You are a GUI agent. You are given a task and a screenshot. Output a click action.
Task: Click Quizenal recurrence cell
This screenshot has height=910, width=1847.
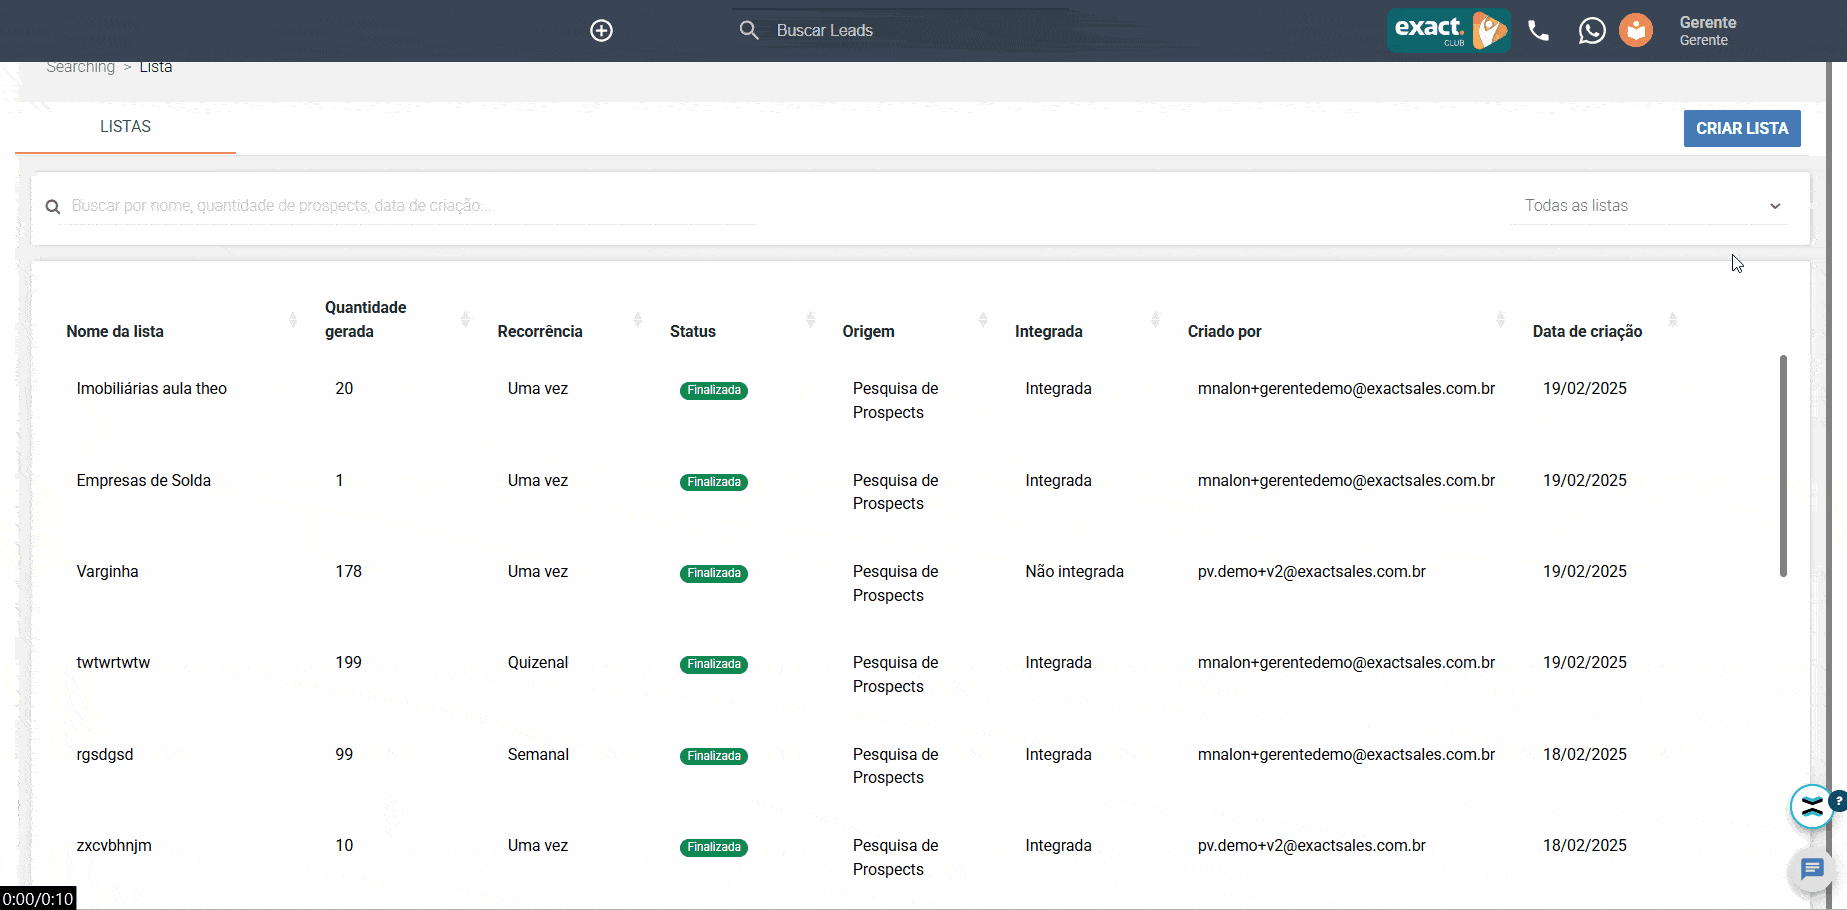coord(538,663)
